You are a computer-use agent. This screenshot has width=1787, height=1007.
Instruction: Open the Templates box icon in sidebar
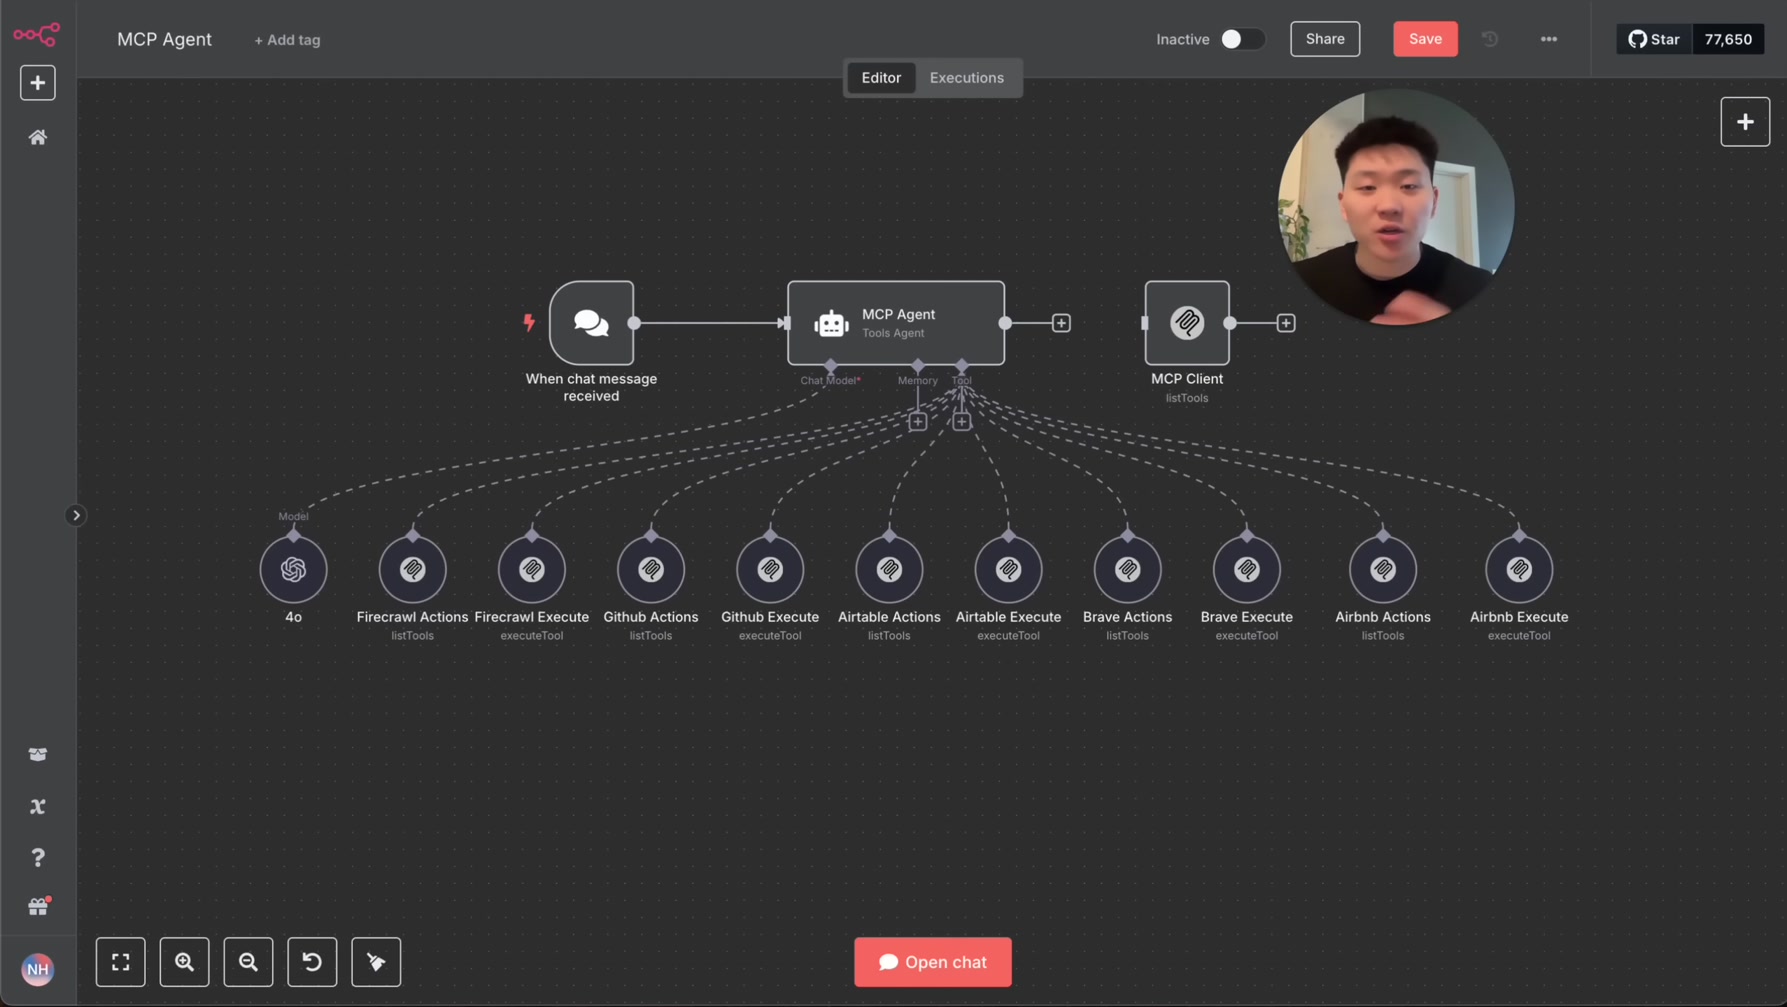point(38,755)
